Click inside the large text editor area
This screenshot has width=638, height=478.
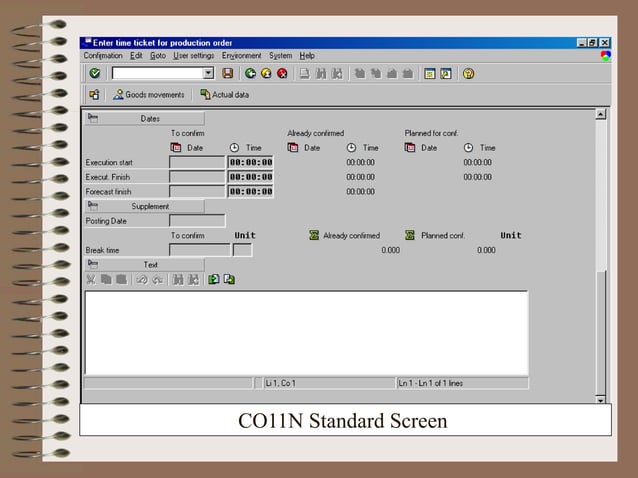[x=305, y=332]
